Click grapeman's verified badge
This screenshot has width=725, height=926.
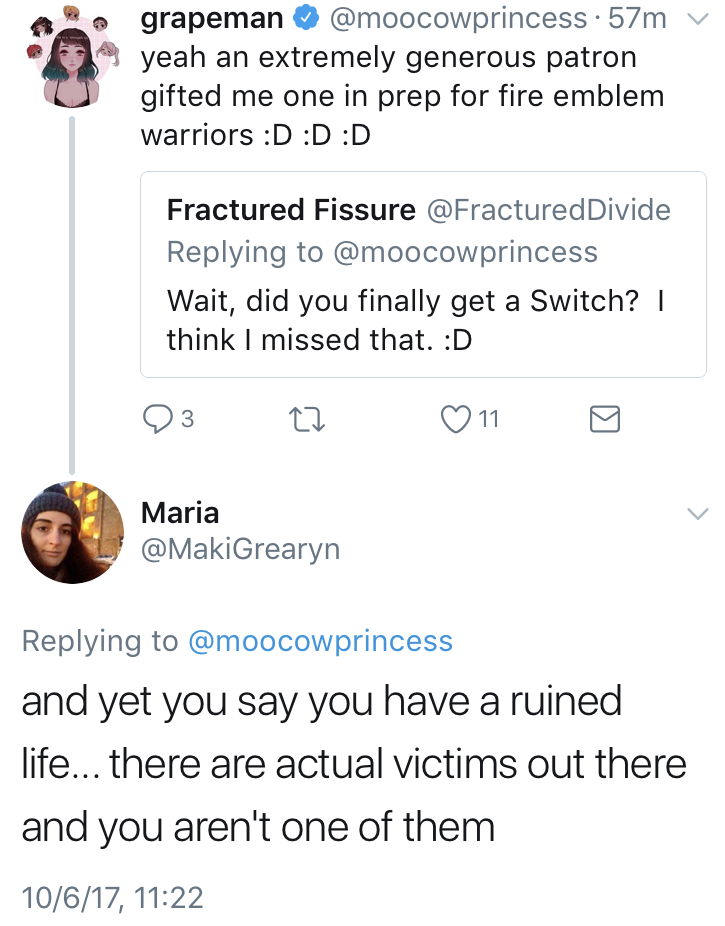(x=306, y=19)
